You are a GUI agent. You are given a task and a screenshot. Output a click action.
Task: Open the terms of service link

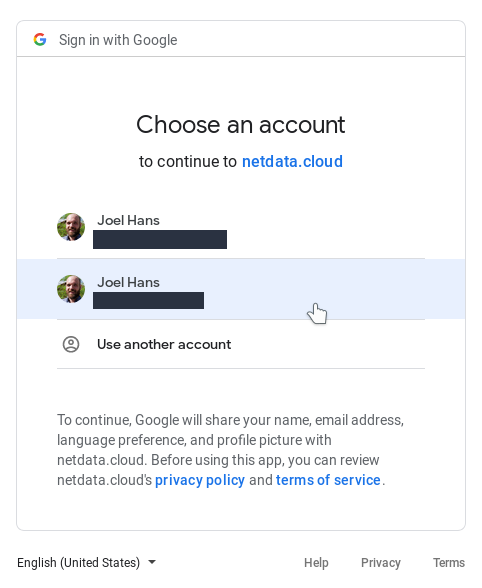coord(328,480)
